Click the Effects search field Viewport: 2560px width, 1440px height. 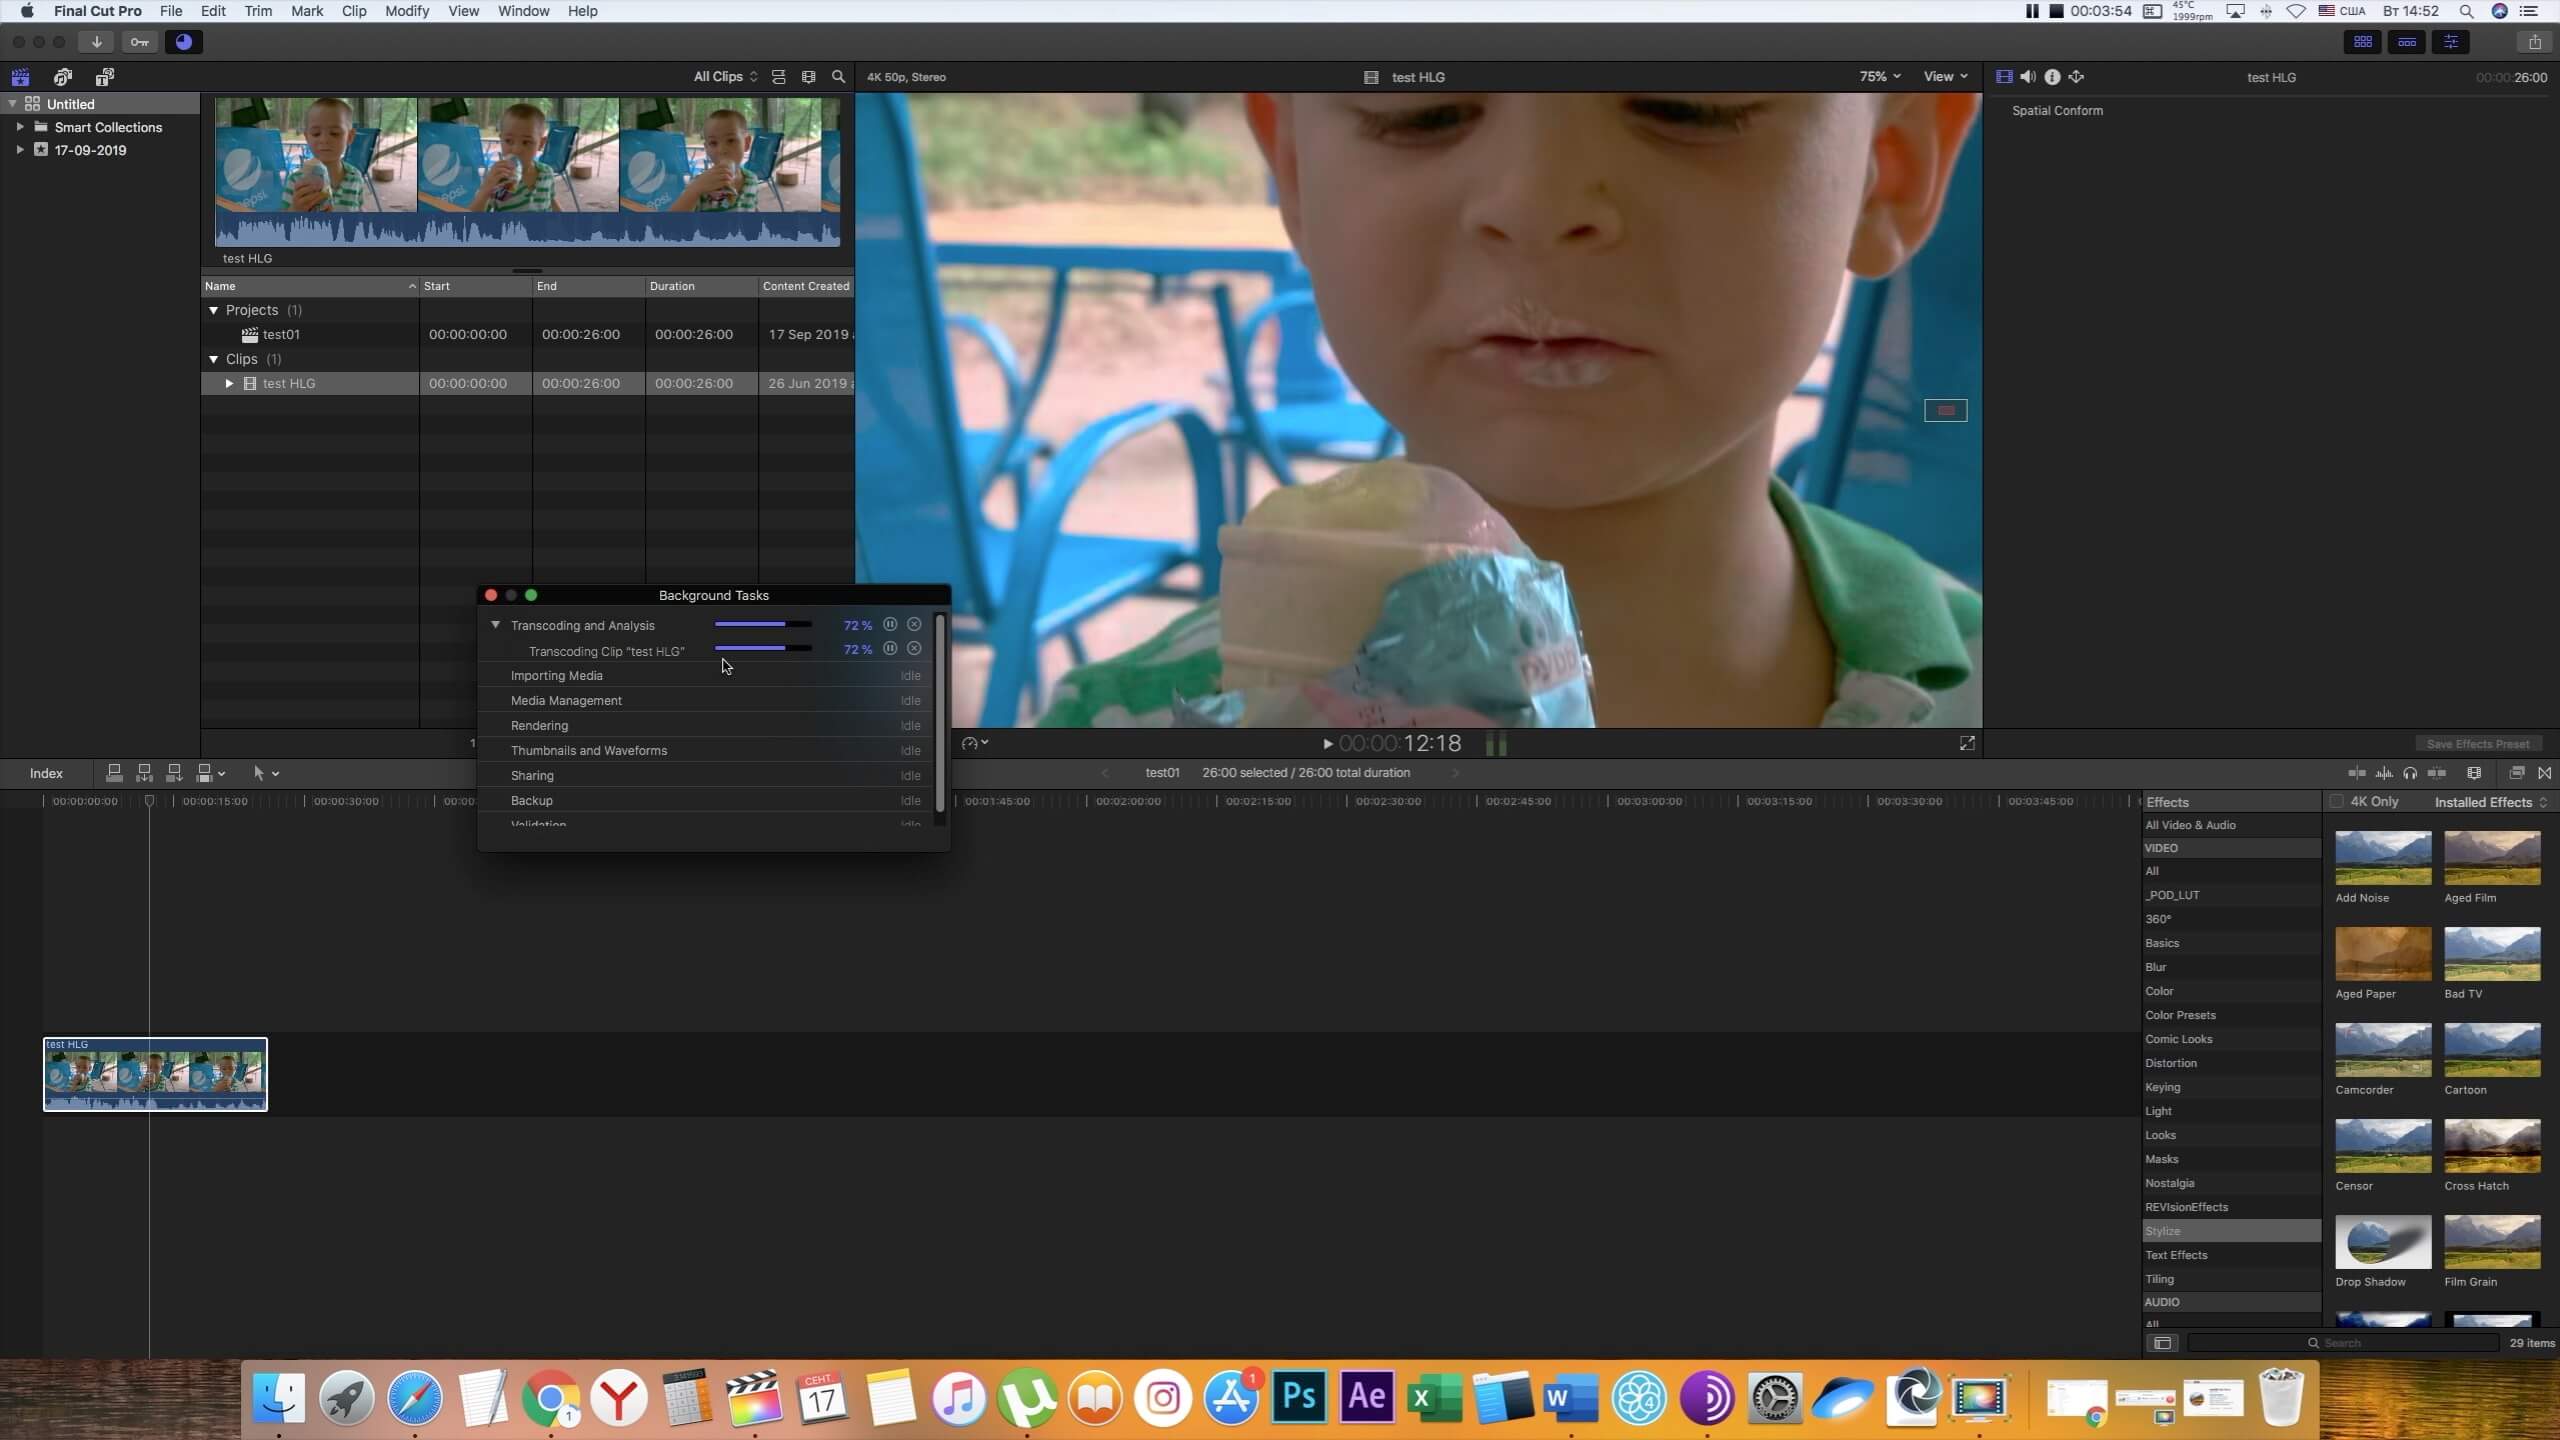click(x=2343, y=1343)
